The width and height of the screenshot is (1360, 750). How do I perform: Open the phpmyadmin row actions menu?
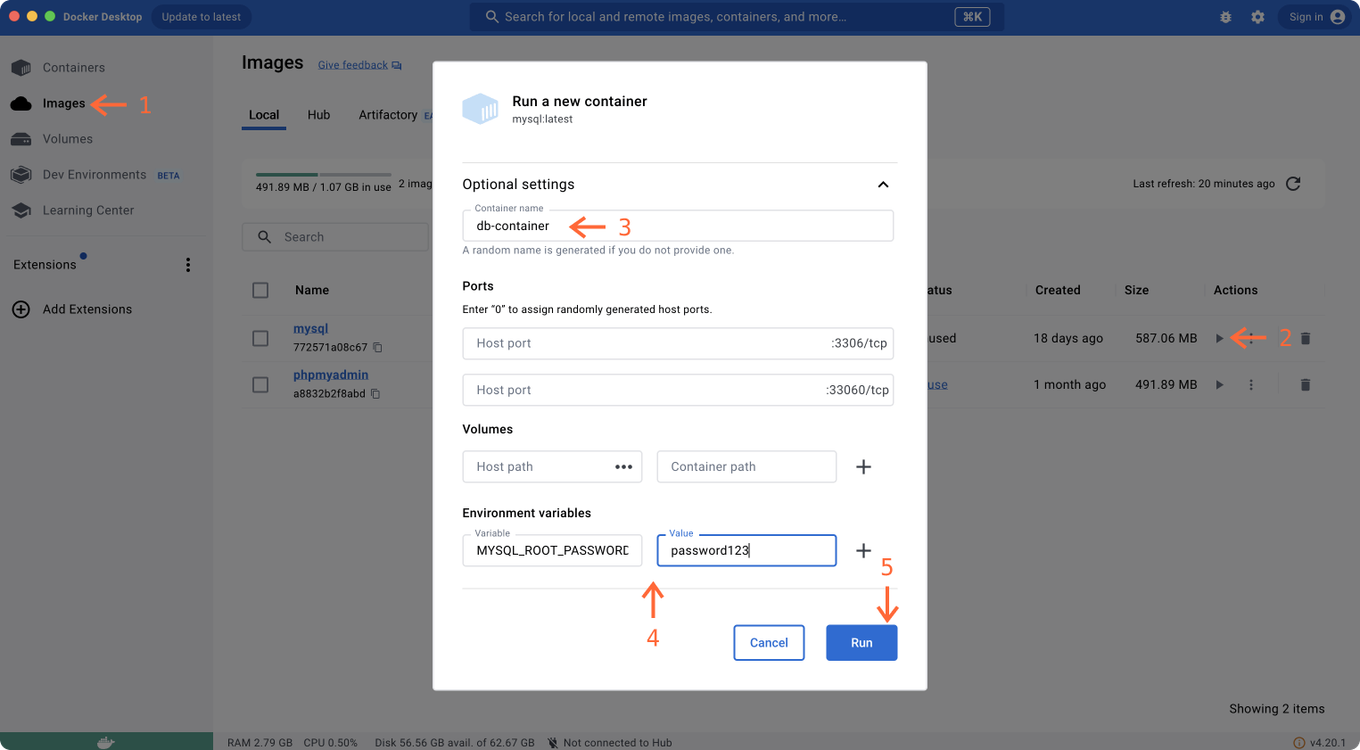click(1251, 384)
